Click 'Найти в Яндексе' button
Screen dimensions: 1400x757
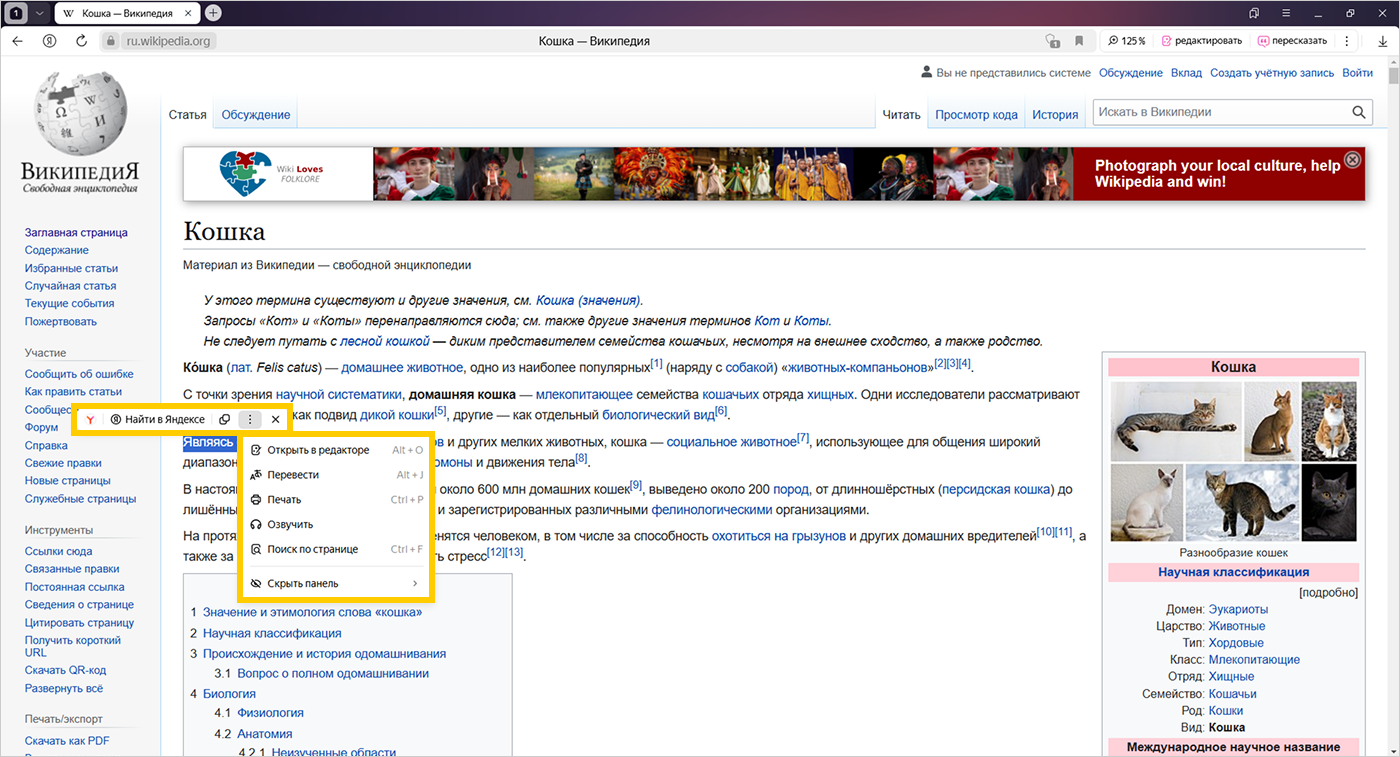pyautogui.click(x=158, y=420)
